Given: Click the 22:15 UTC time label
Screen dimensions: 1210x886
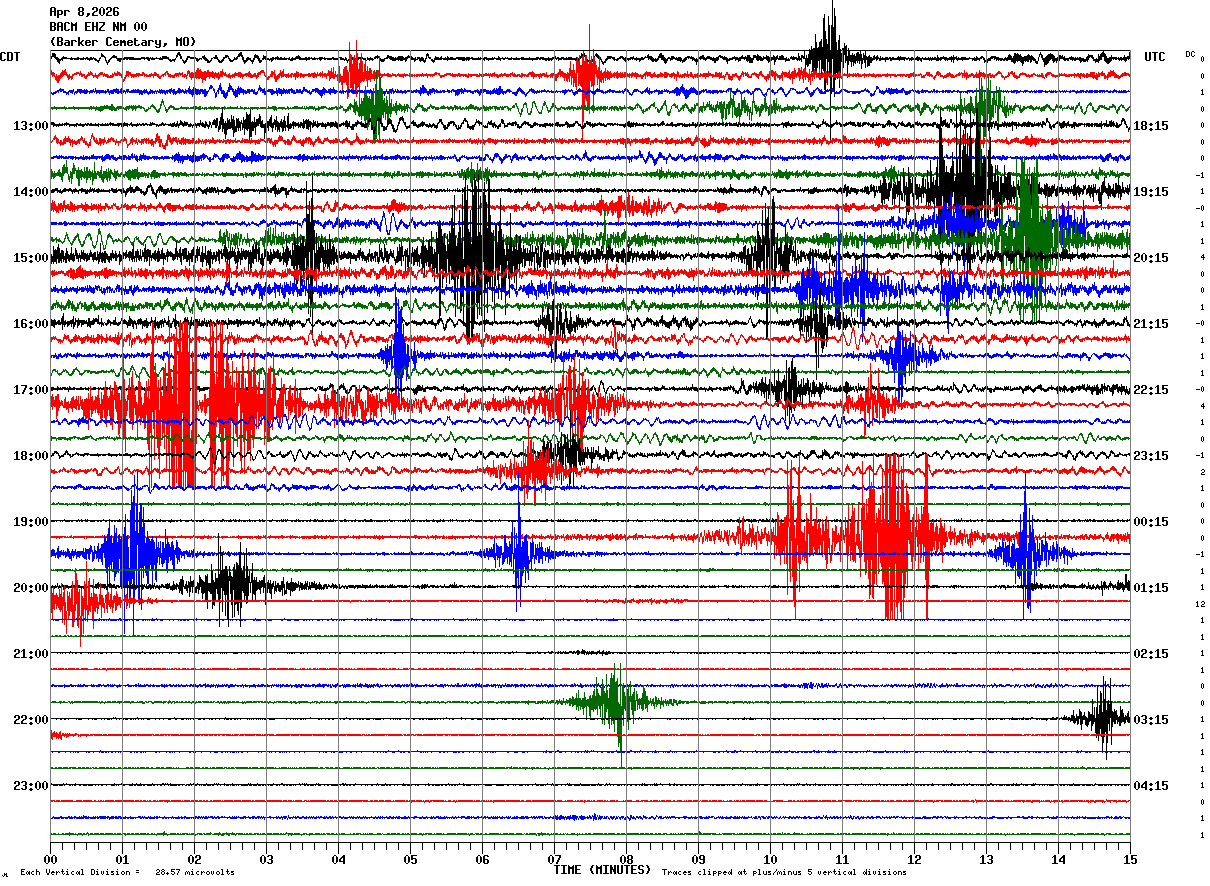Looking at the screenshot, I should coord(1151,390).
